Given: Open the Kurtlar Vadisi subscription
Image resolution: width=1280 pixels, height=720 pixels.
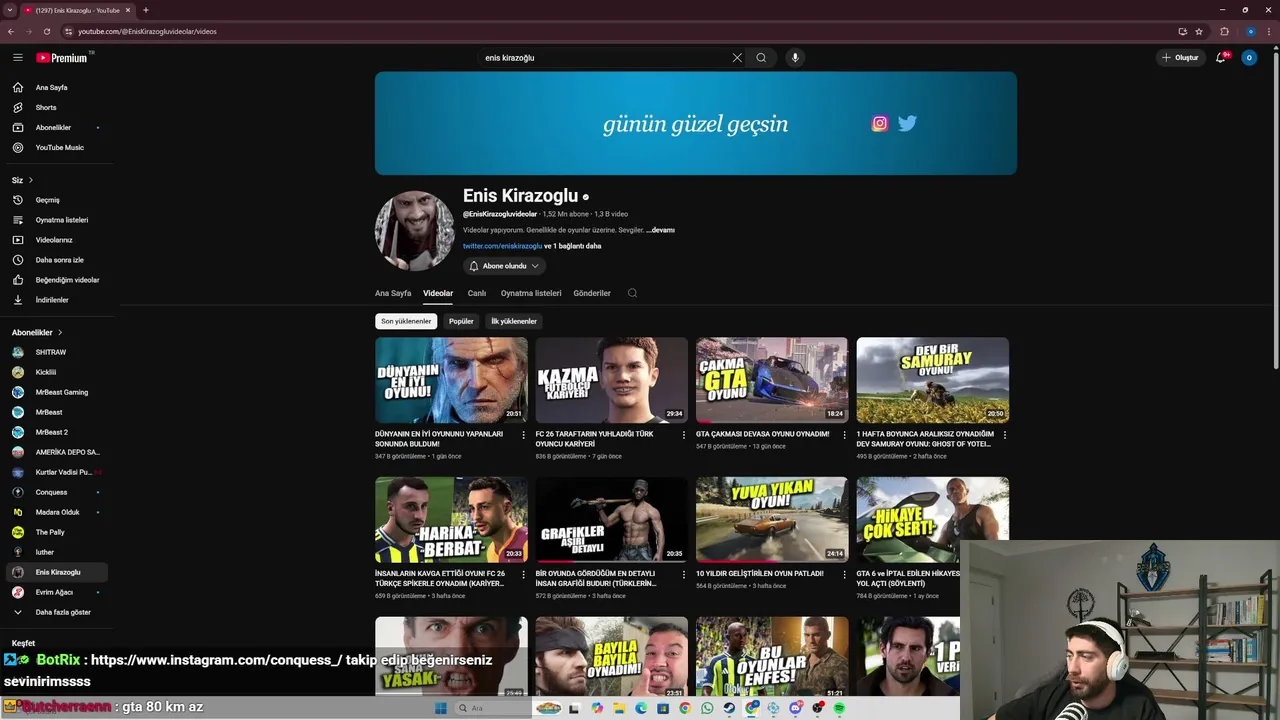Looking at the screenshot, I should (56, 472).
